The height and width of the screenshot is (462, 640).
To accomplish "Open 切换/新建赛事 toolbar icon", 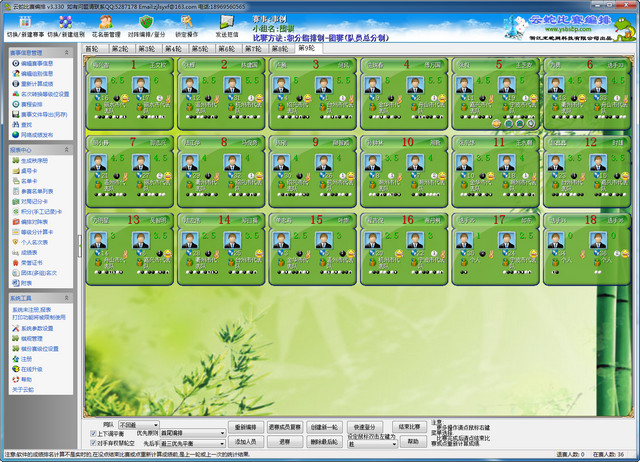I will (x=25, y=27).
